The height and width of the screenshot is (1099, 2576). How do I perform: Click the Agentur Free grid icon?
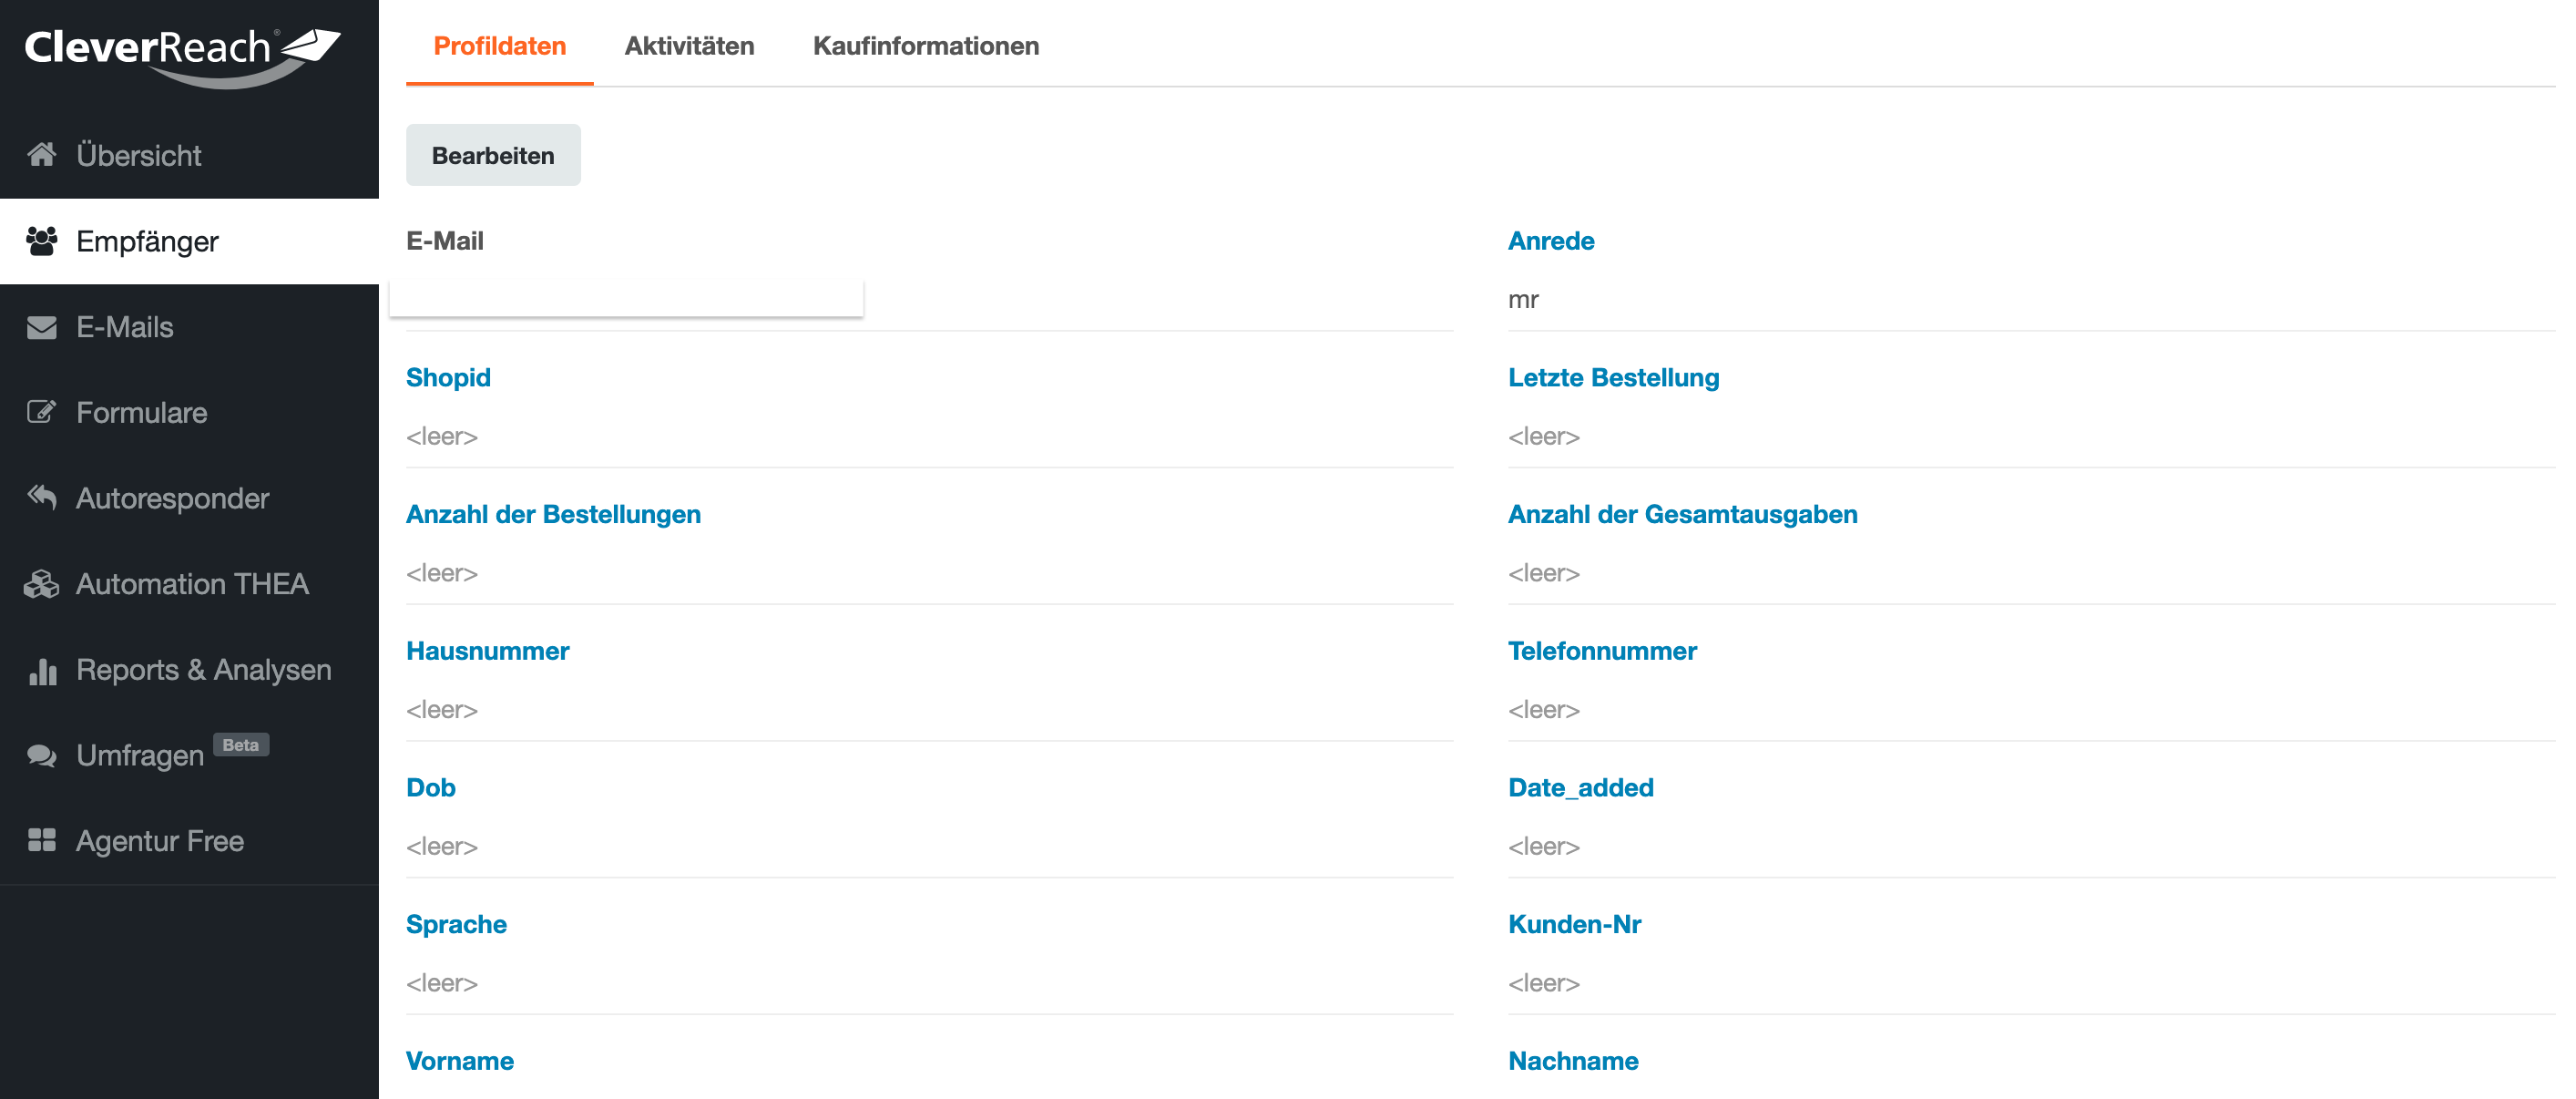coord(42,840)
